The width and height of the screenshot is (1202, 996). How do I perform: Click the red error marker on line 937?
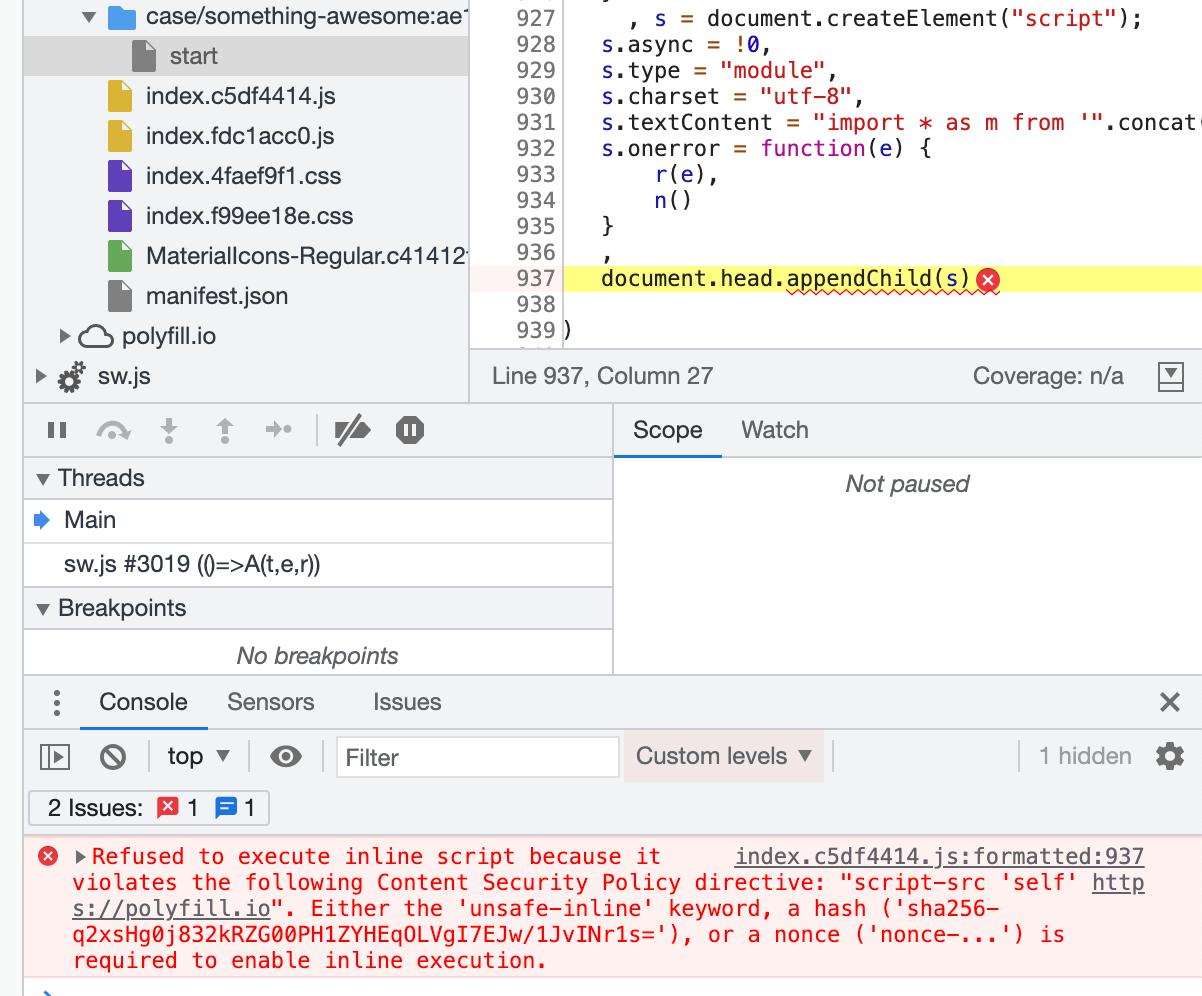tap(988, 280)
